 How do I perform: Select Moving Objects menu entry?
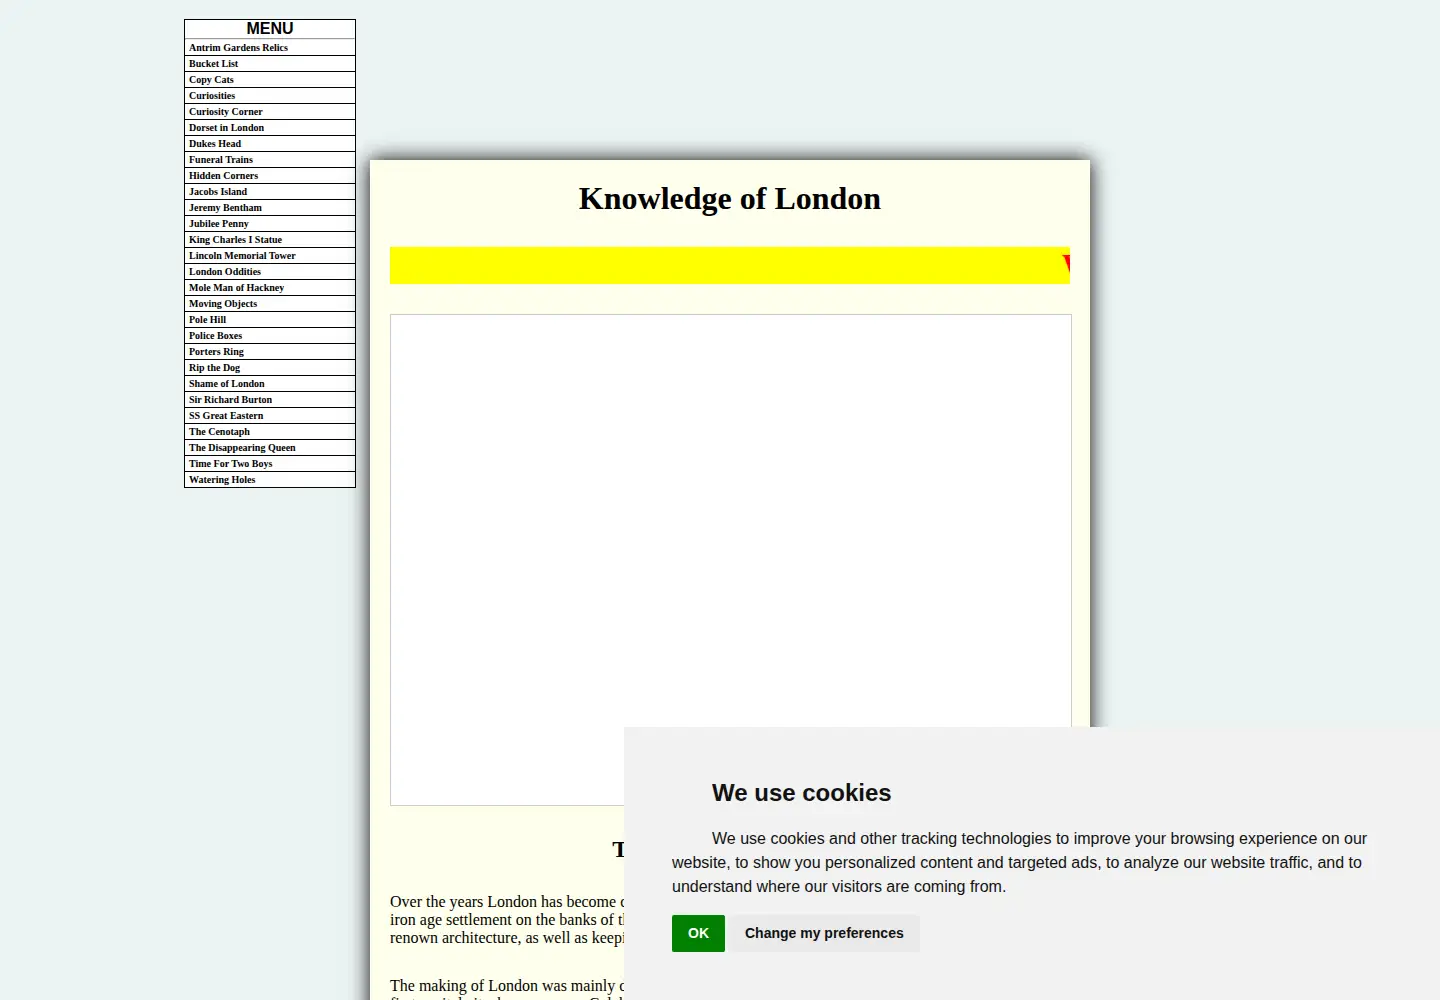click(270, 304)
